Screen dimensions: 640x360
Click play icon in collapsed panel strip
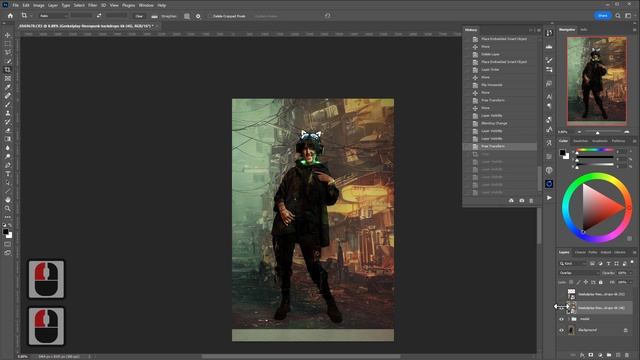(x=549, y=198)
